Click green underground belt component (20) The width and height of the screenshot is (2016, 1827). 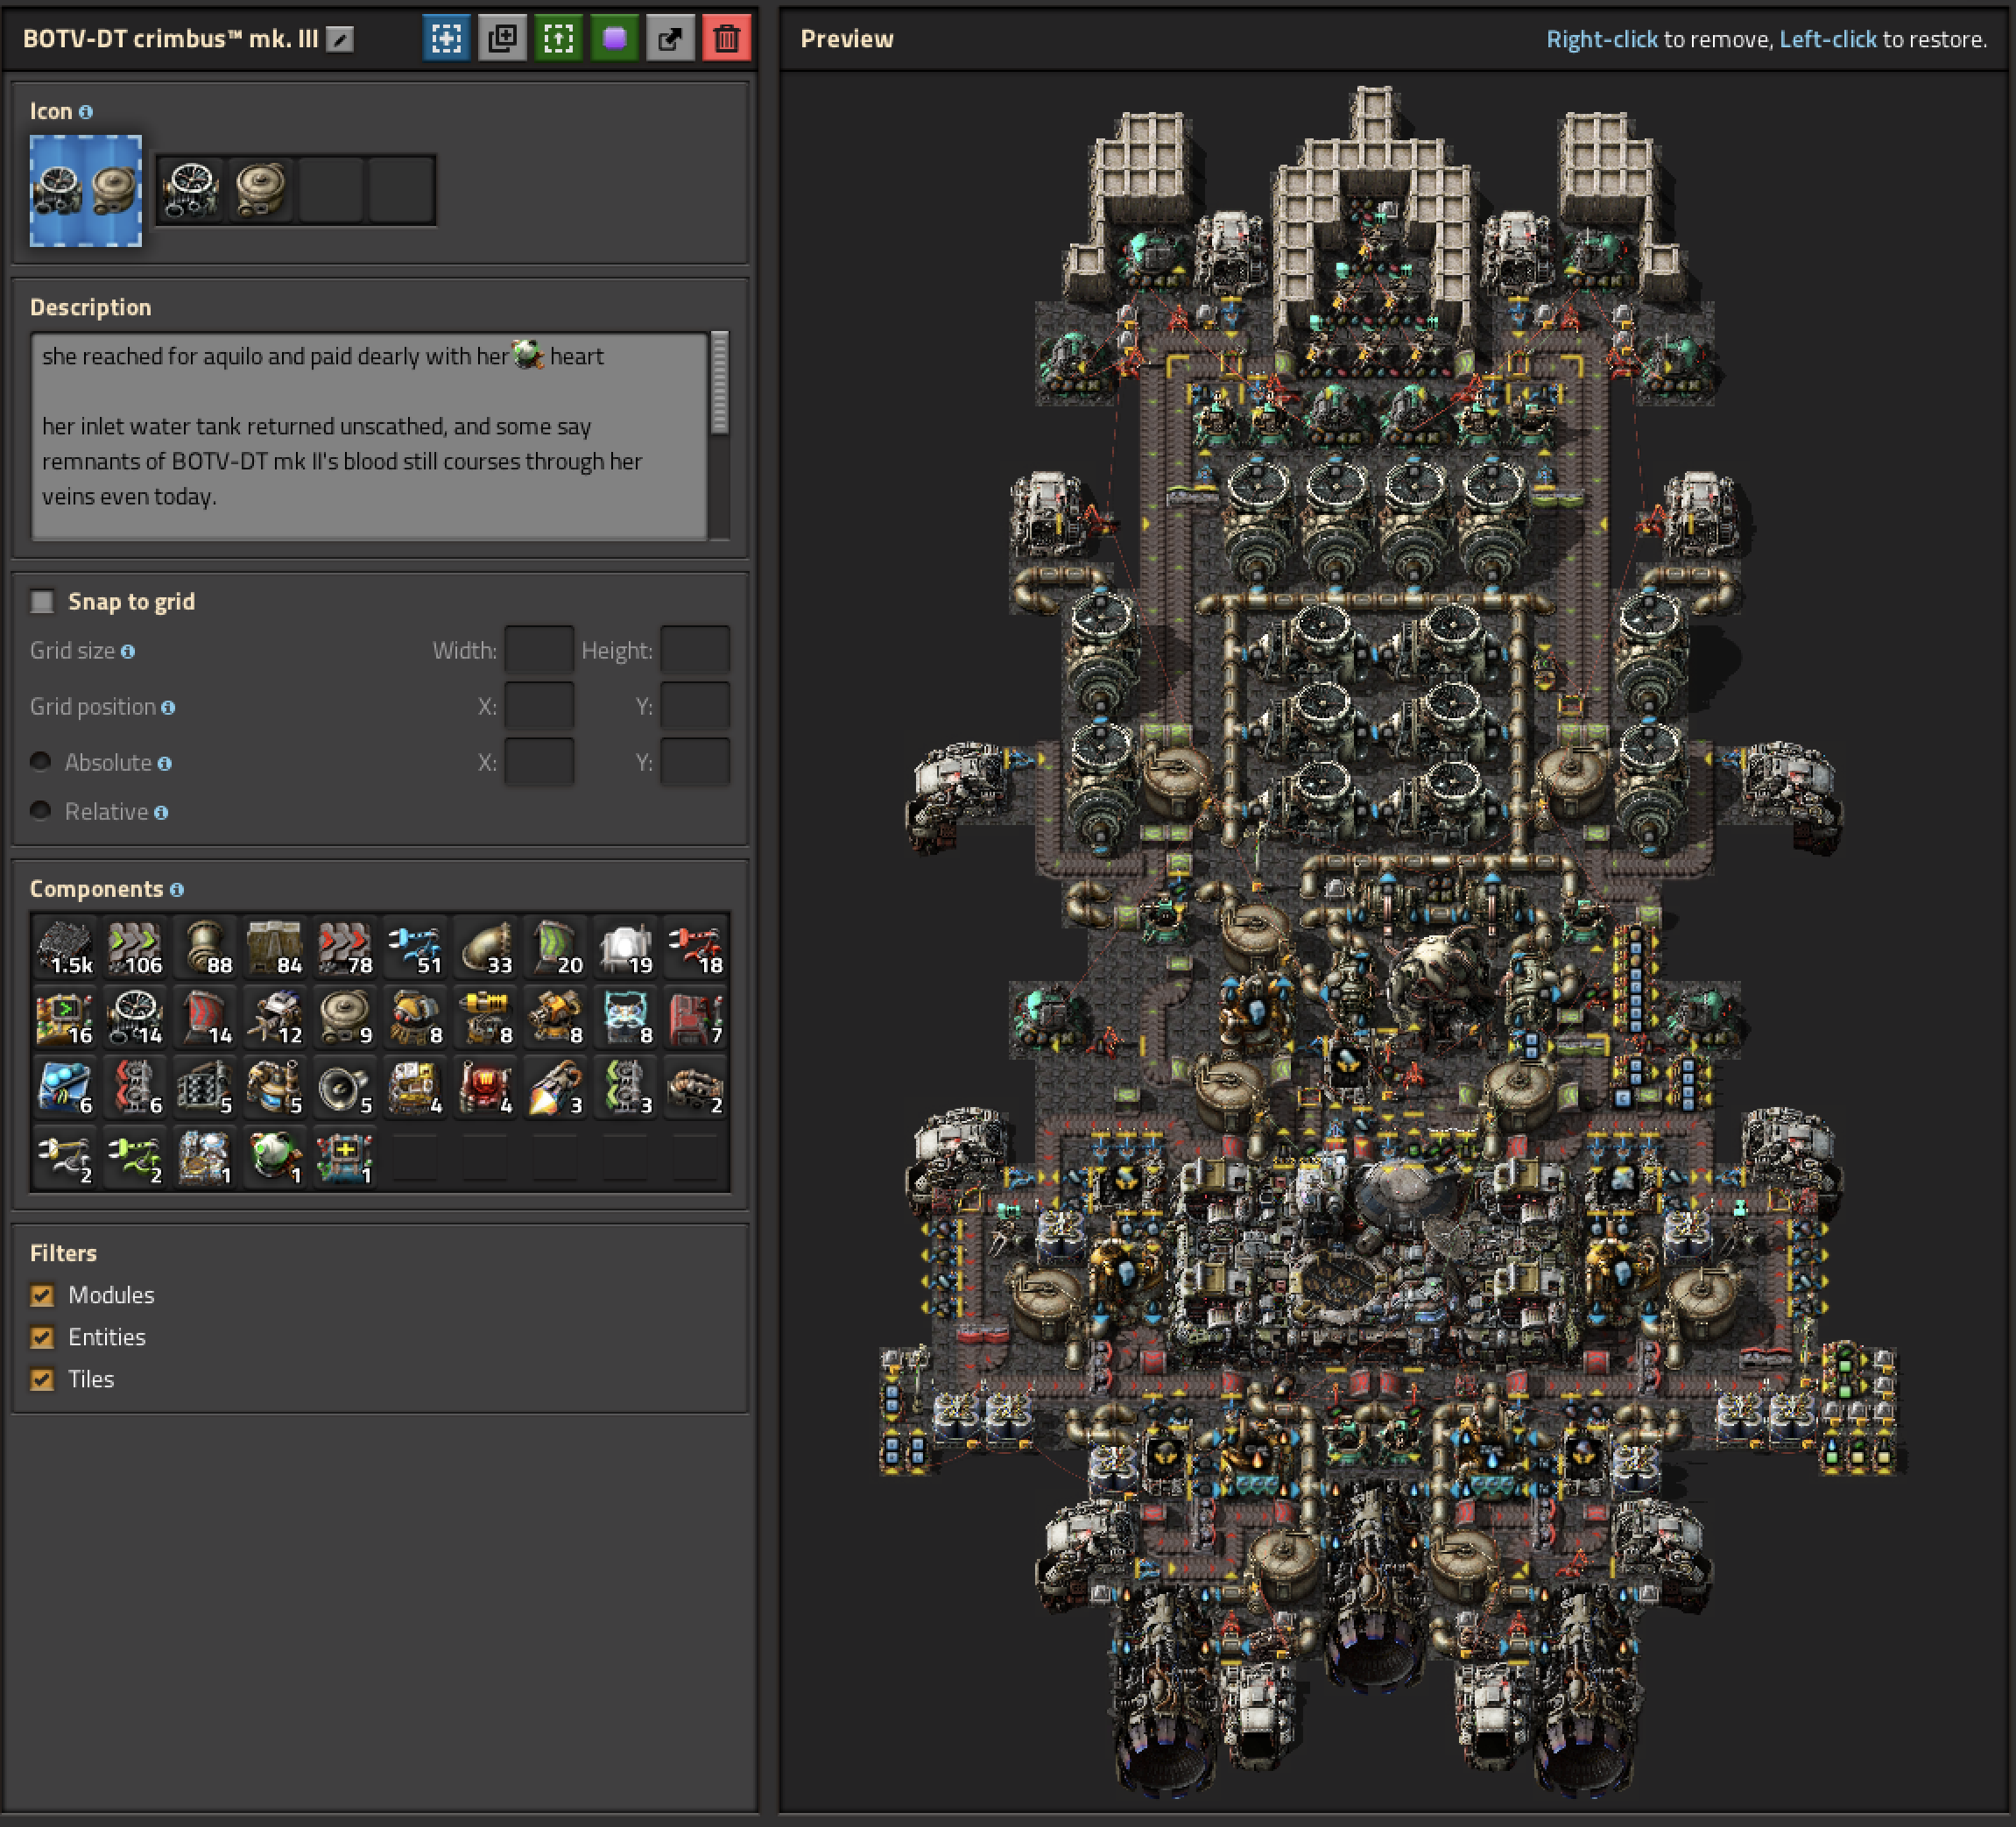[x=555, y=947]
